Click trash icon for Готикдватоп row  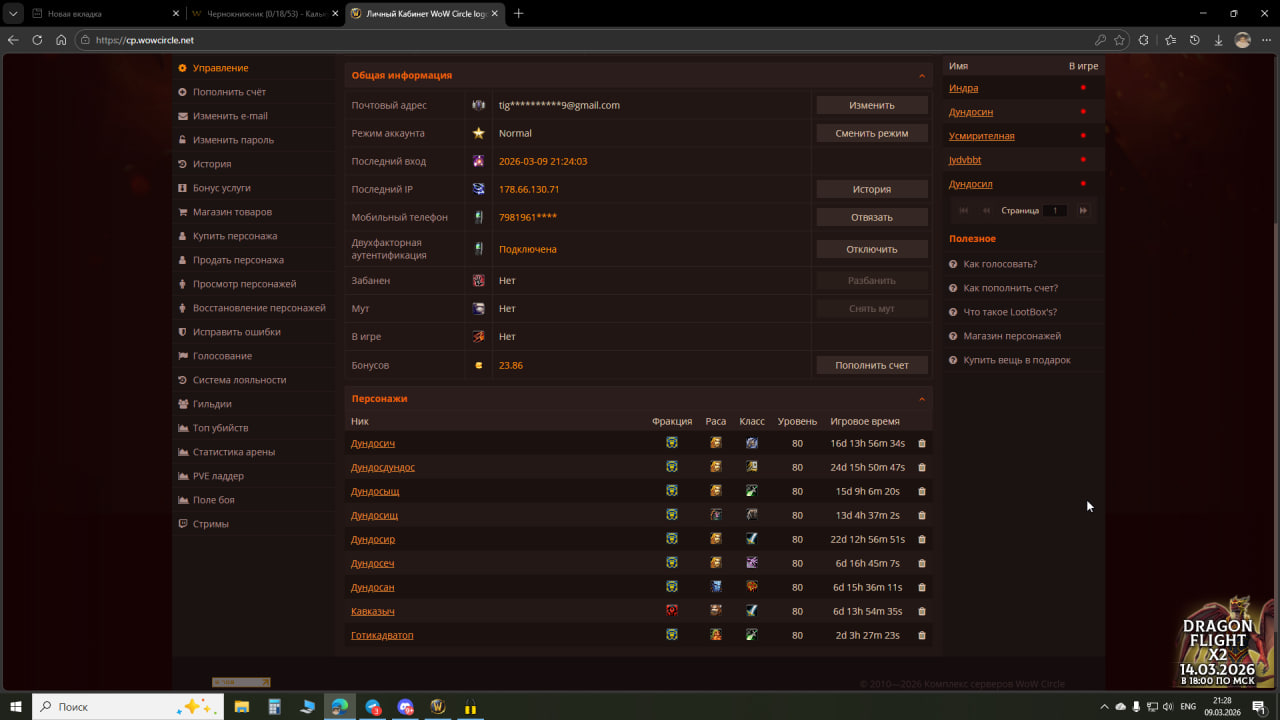922,635
